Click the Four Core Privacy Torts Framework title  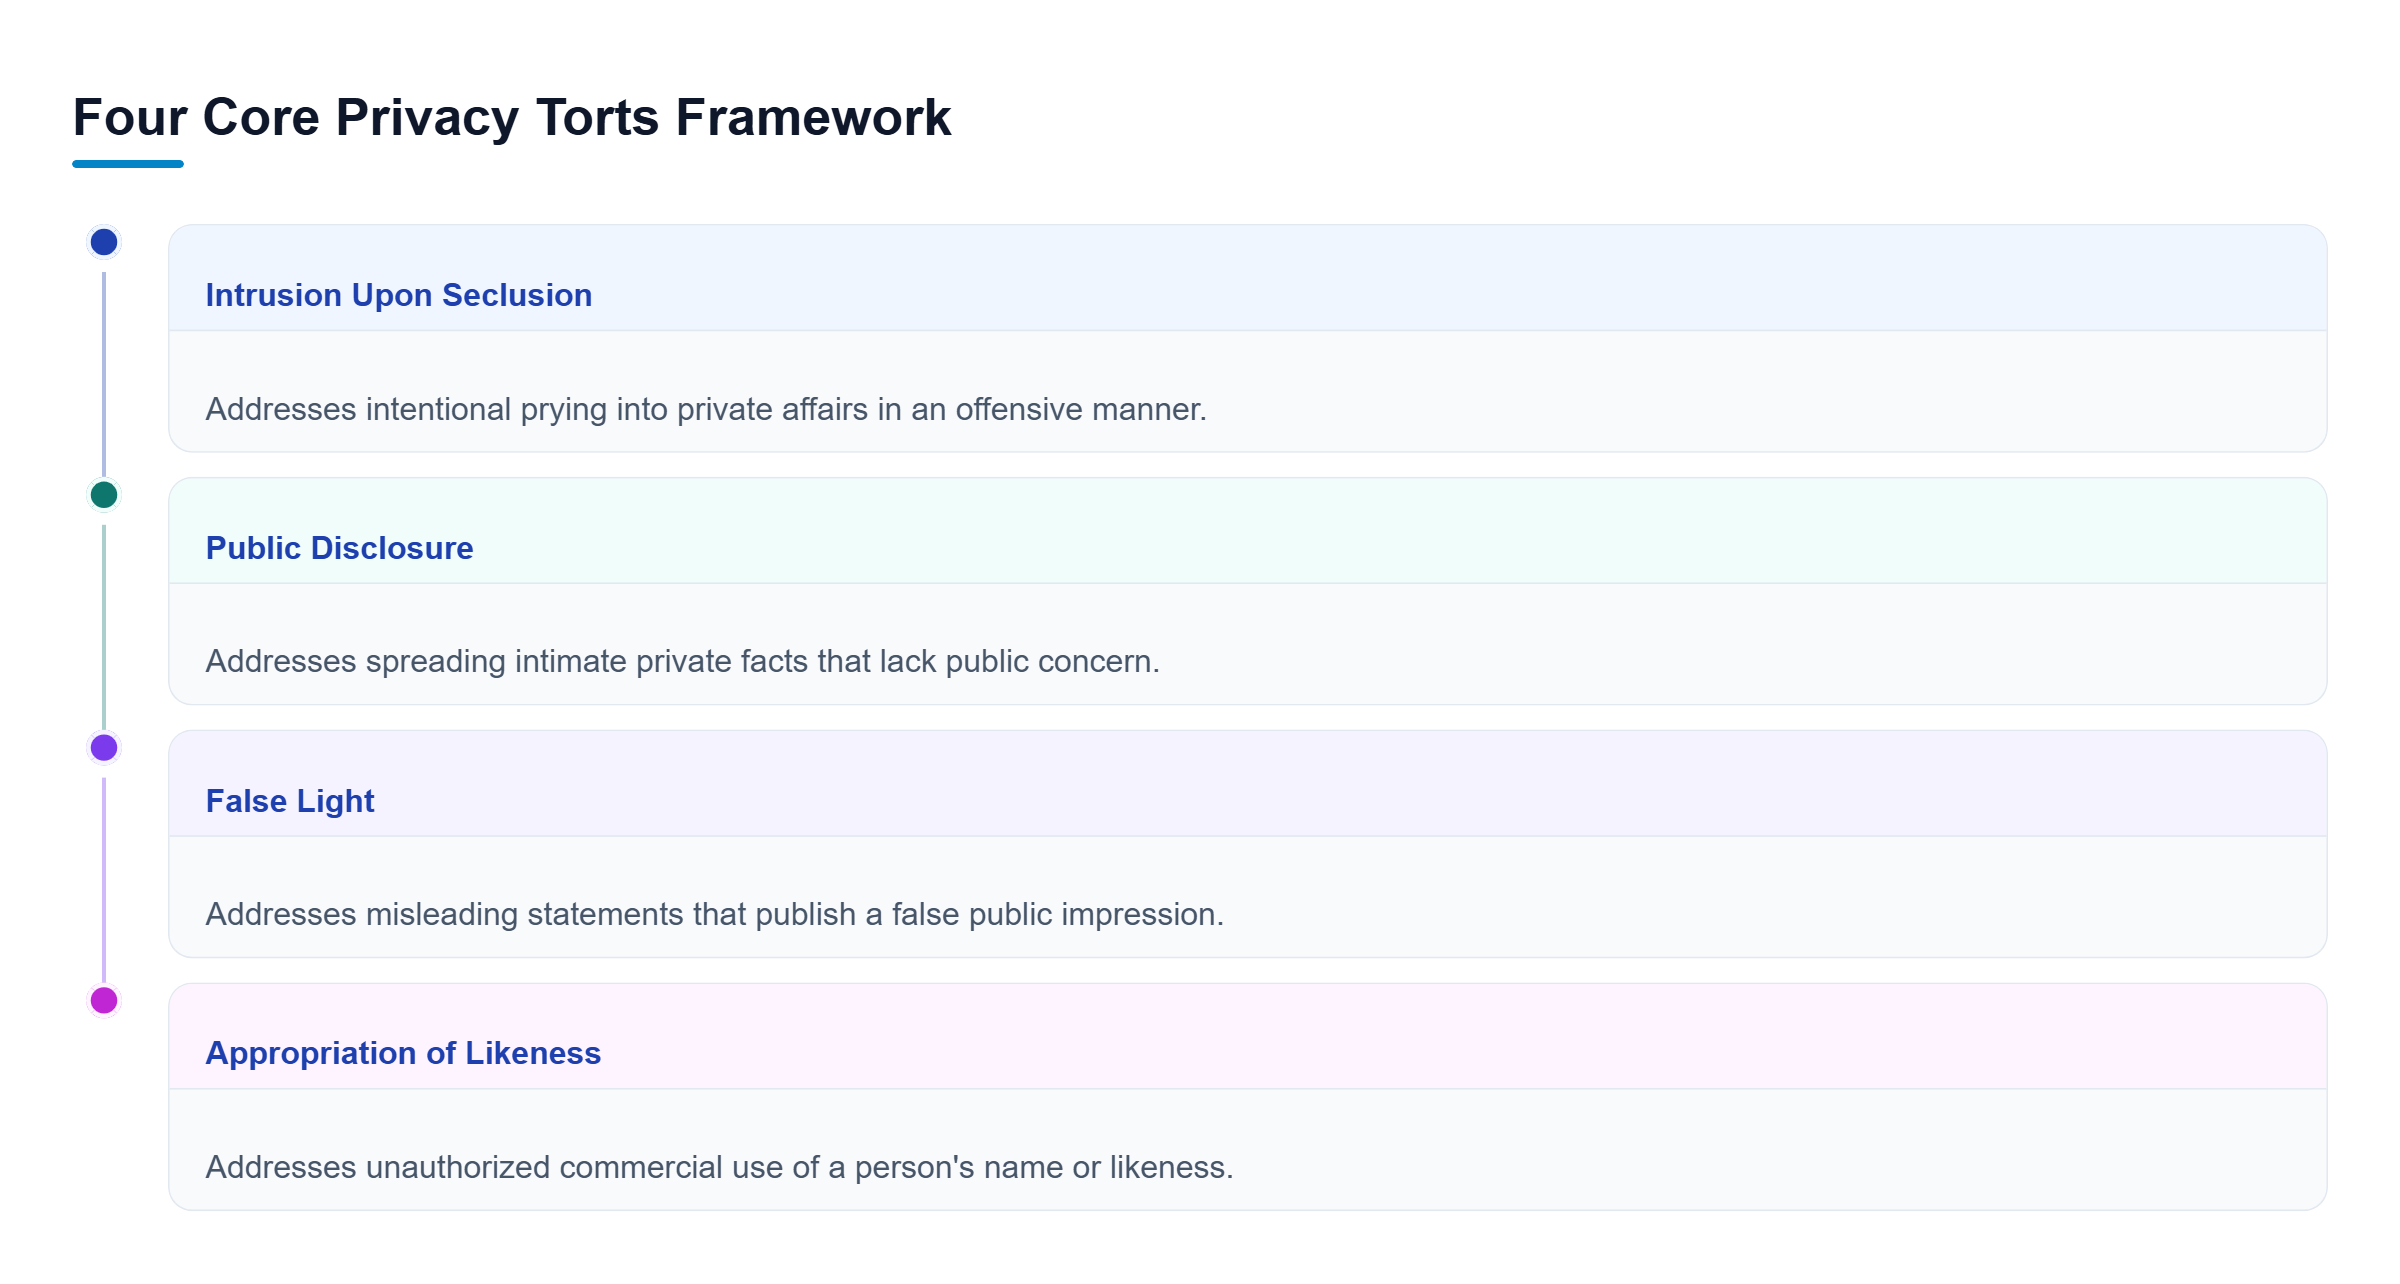point(512,118)
